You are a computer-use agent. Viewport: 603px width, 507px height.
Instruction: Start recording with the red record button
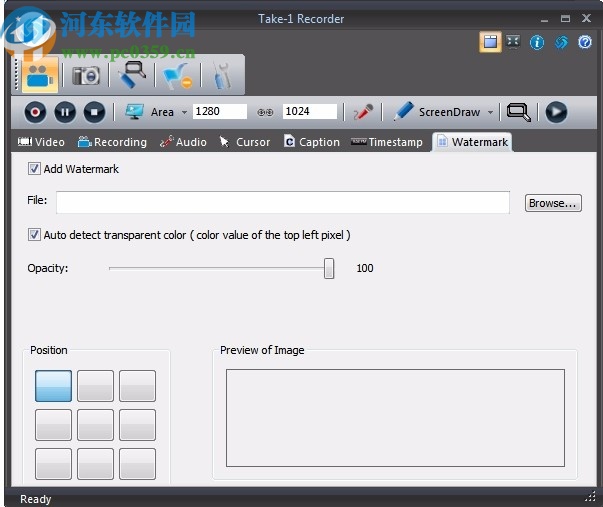tap(35, 112)
